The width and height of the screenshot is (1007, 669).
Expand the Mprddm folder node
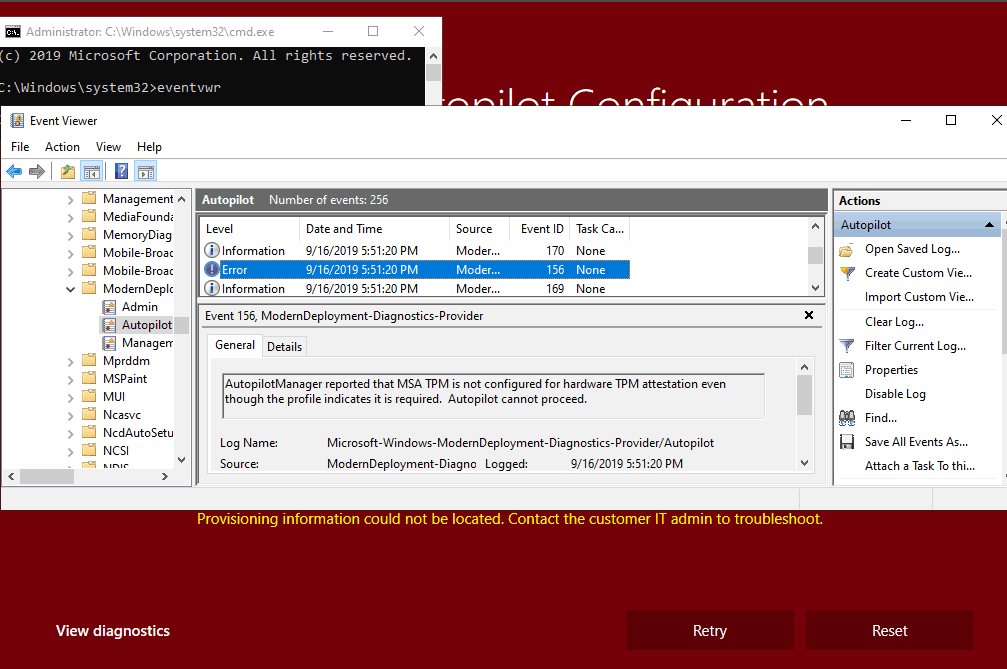pos(71,361)
